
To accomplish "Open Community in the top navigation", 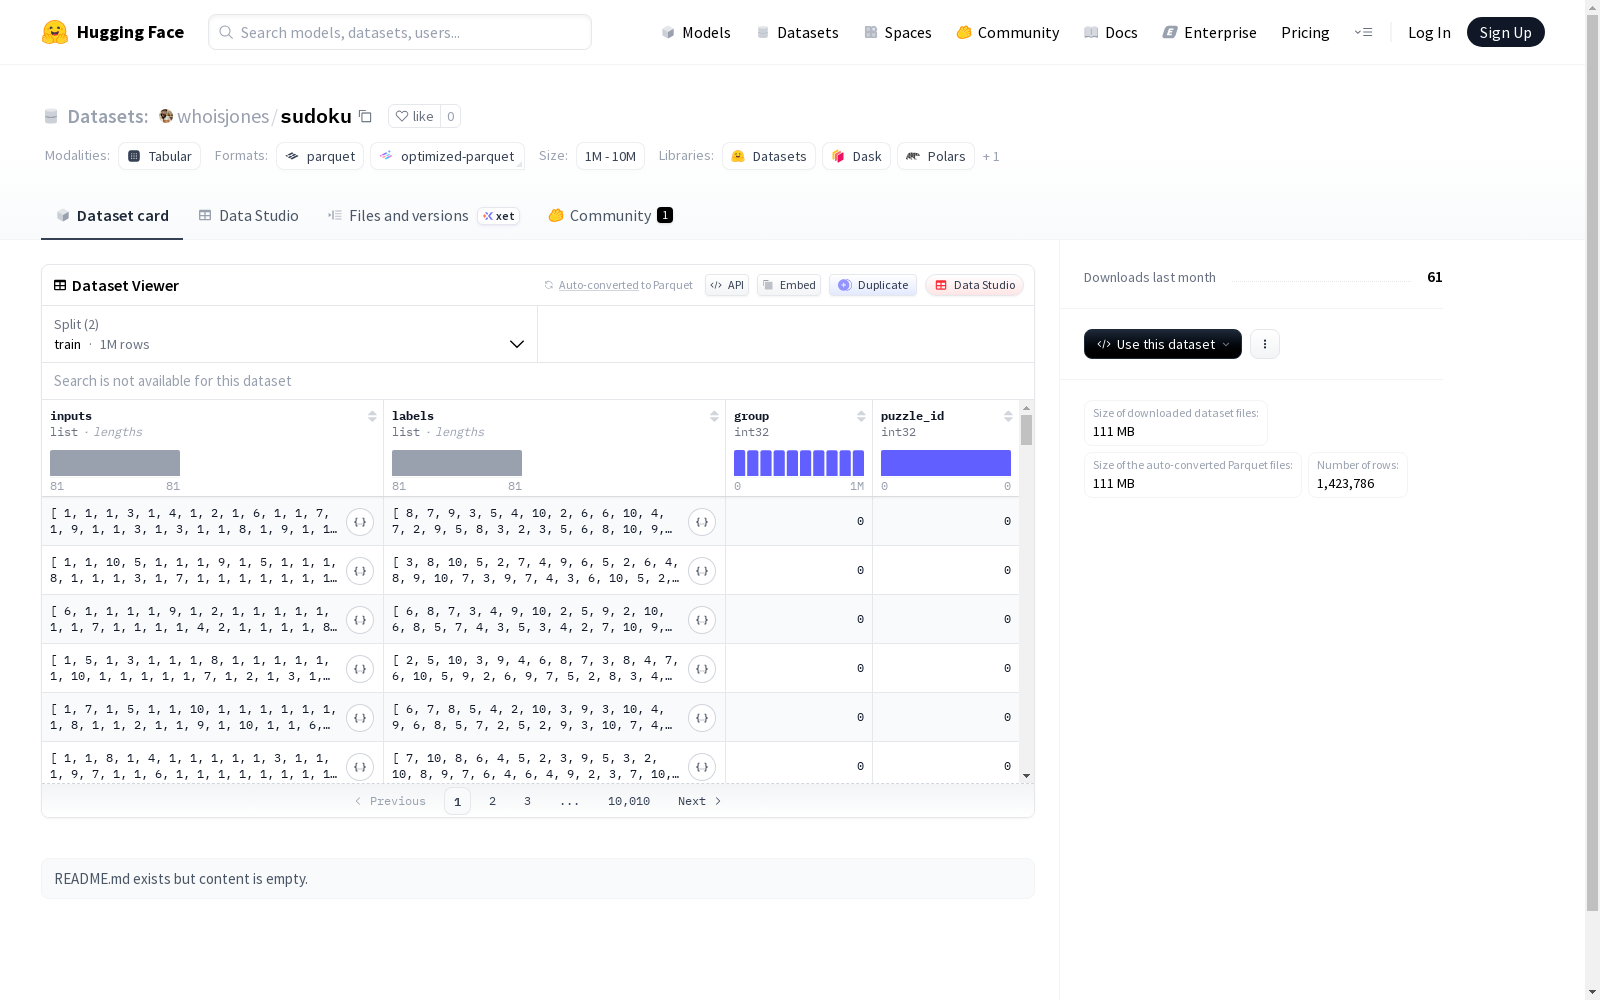I will coord(1008,32).
